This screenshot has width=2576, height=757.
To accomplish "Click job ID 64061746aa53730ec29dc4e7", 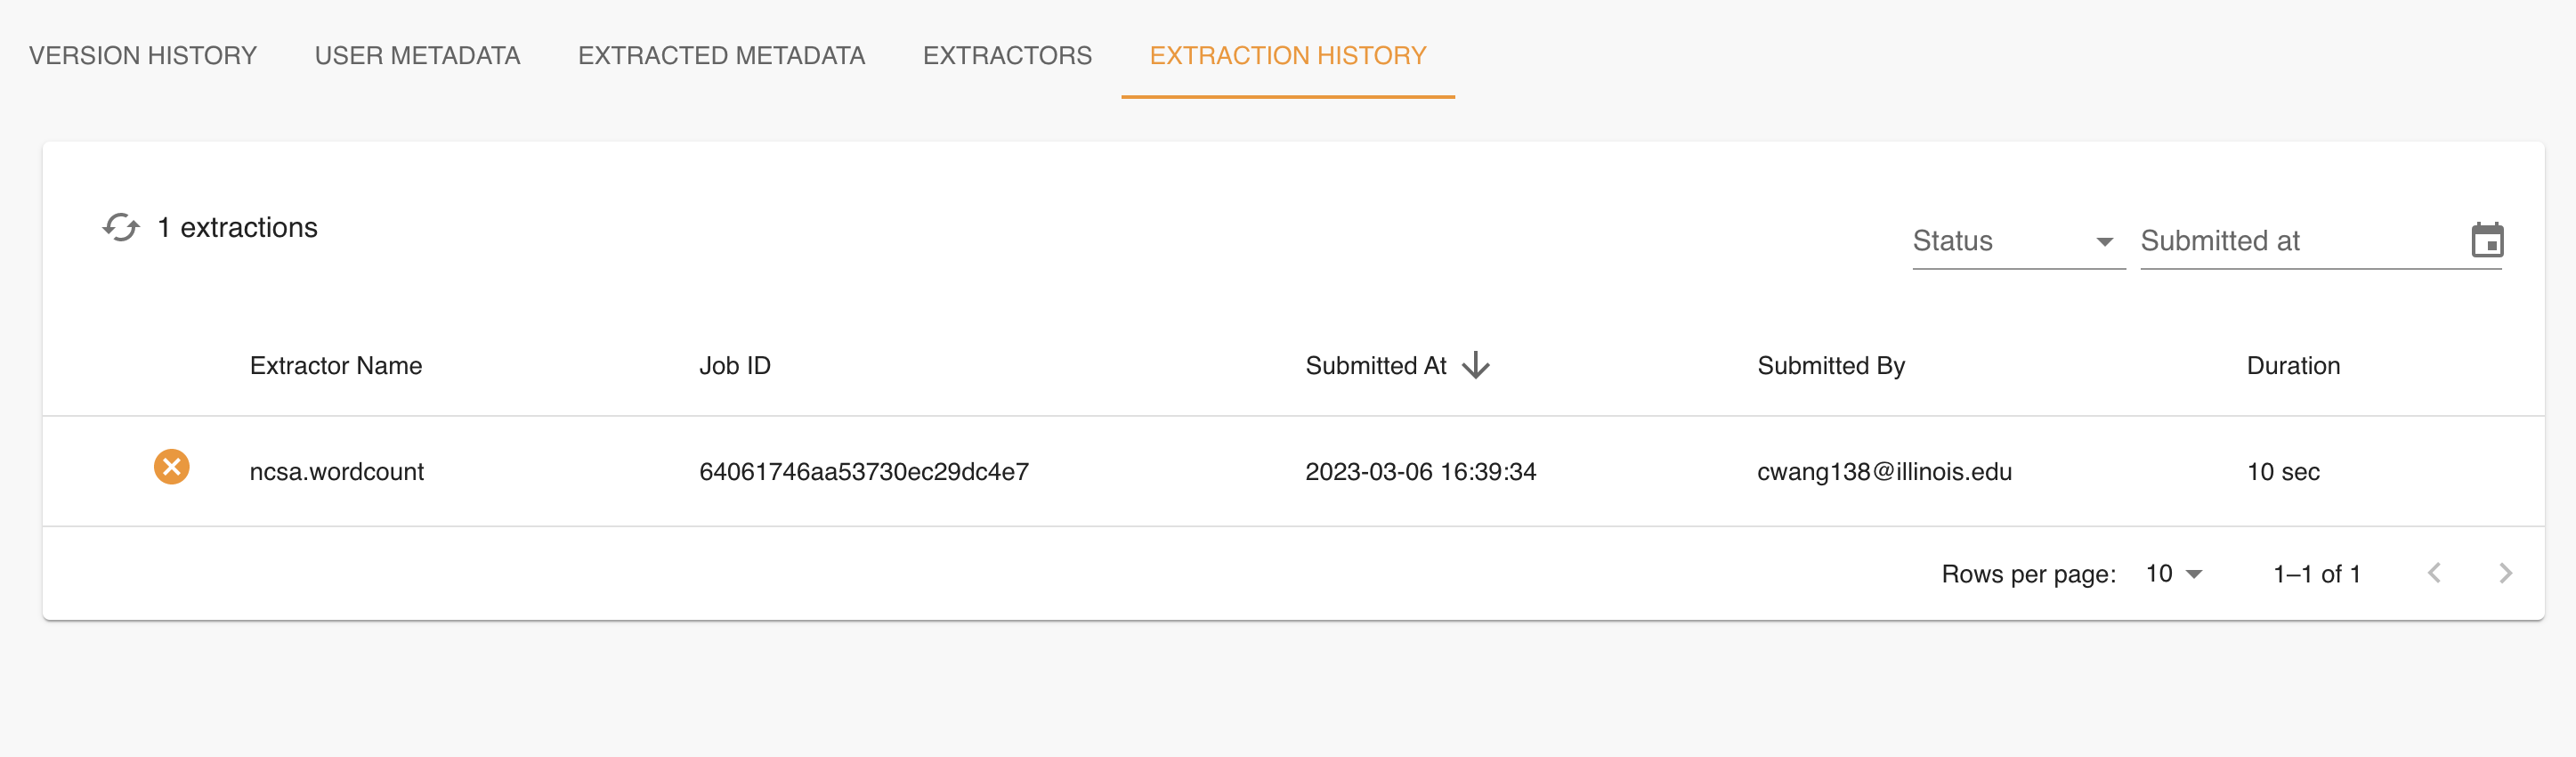I will click(x=864, y=471).
